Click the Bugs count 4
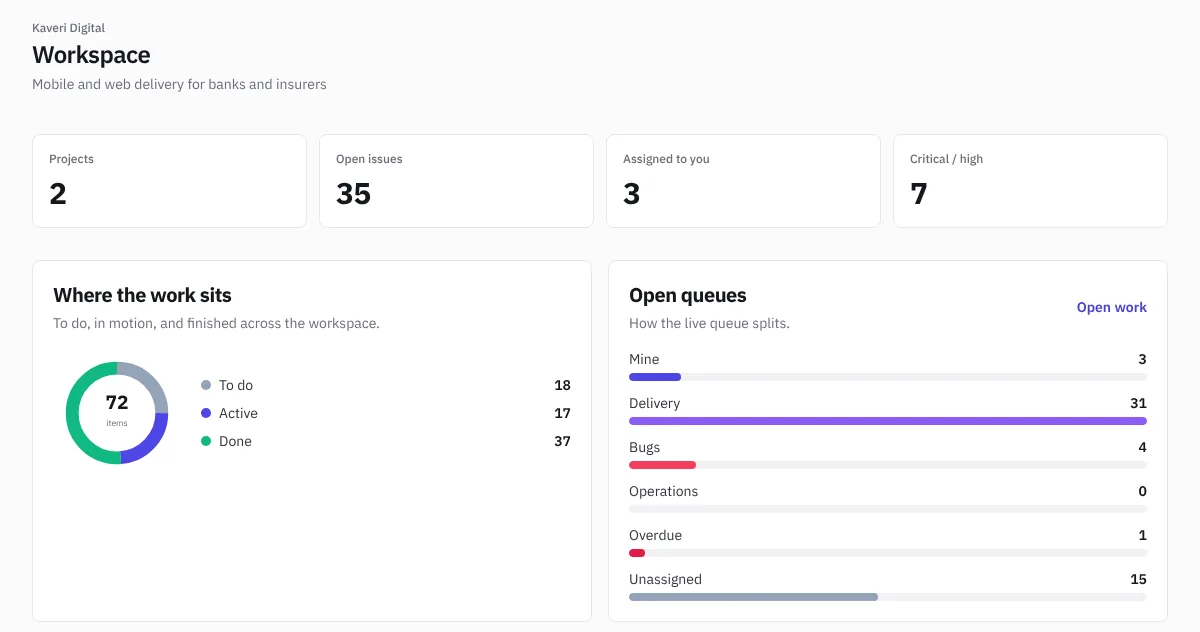The width and height of the screenshot is (1200, 632). click(1142, 447)
